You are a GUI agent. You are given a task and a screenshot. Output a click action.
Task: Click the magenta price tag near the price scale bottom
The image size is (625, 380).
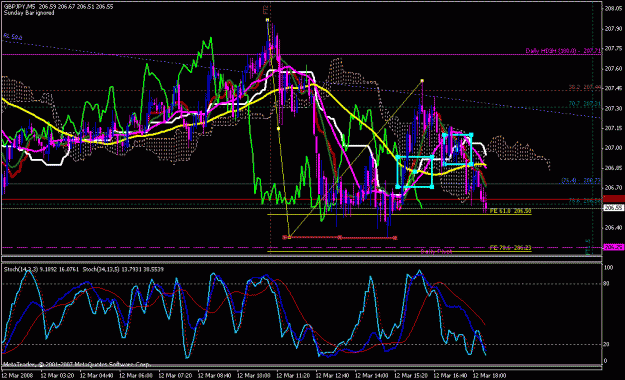pos(613,247)
